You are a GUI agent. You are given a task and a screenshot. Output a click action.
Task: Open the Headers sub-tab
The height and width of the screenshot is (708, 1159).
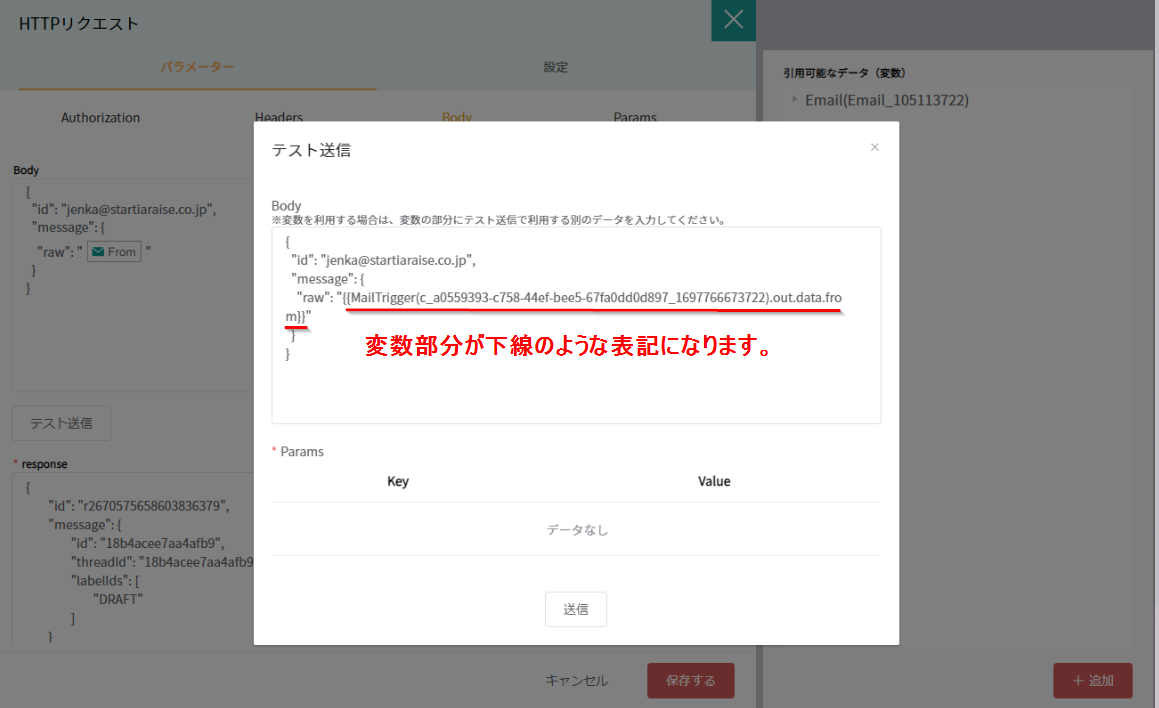click(x=279, y=117)
